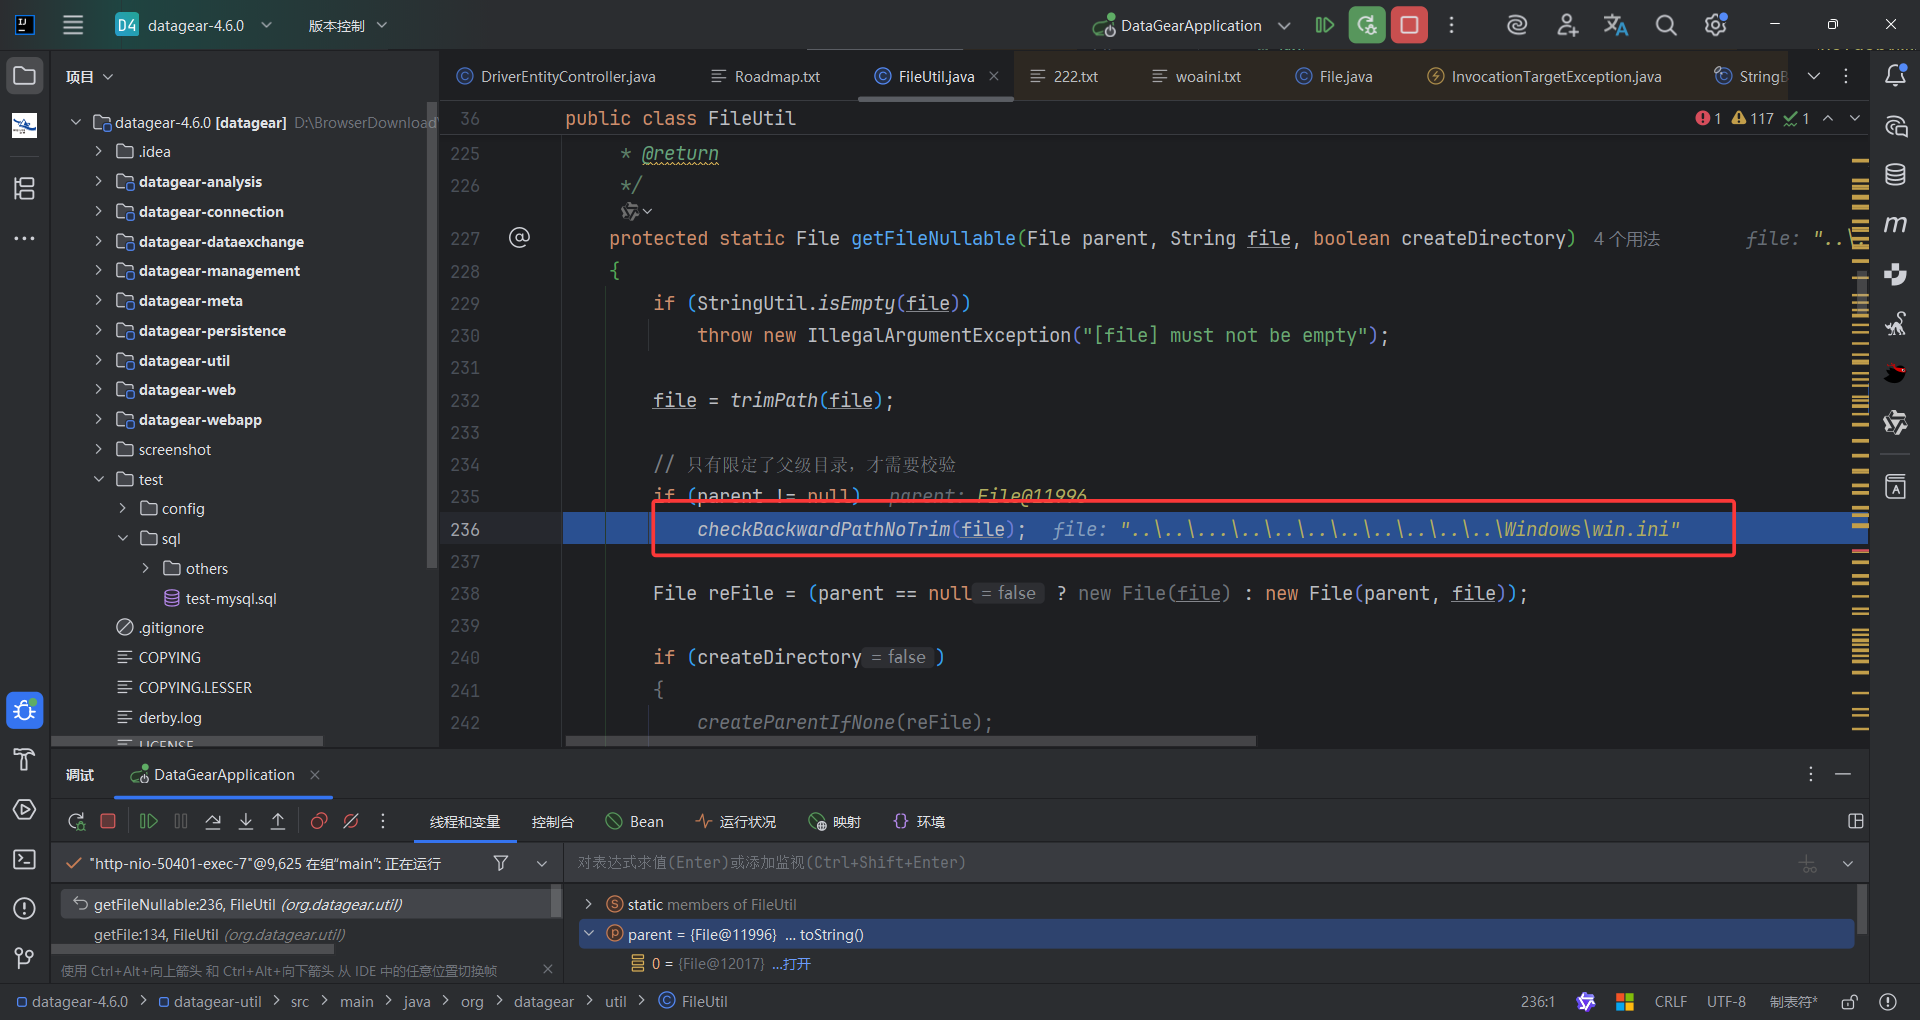Open Code With Me user icon

click(1567, 25)
